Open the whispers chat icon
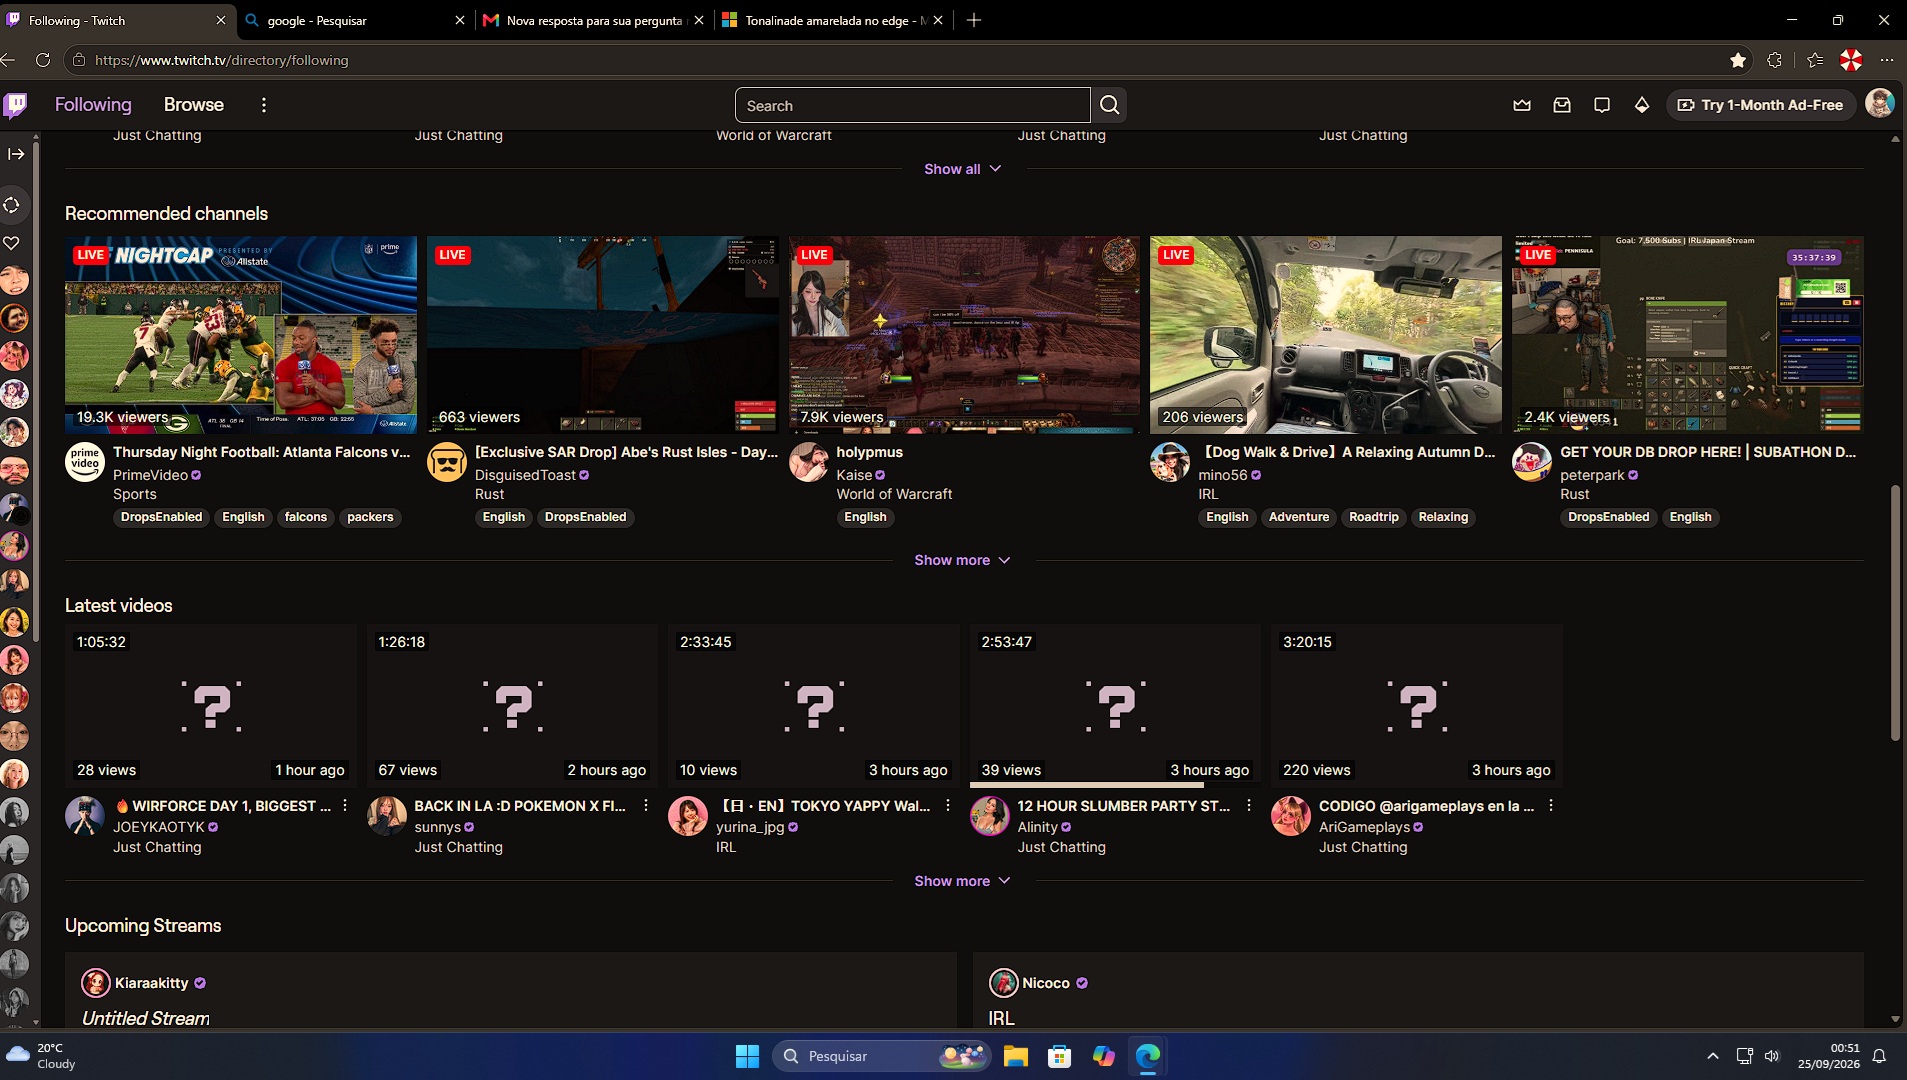1907x1080 pixels. click(1602, 105)
